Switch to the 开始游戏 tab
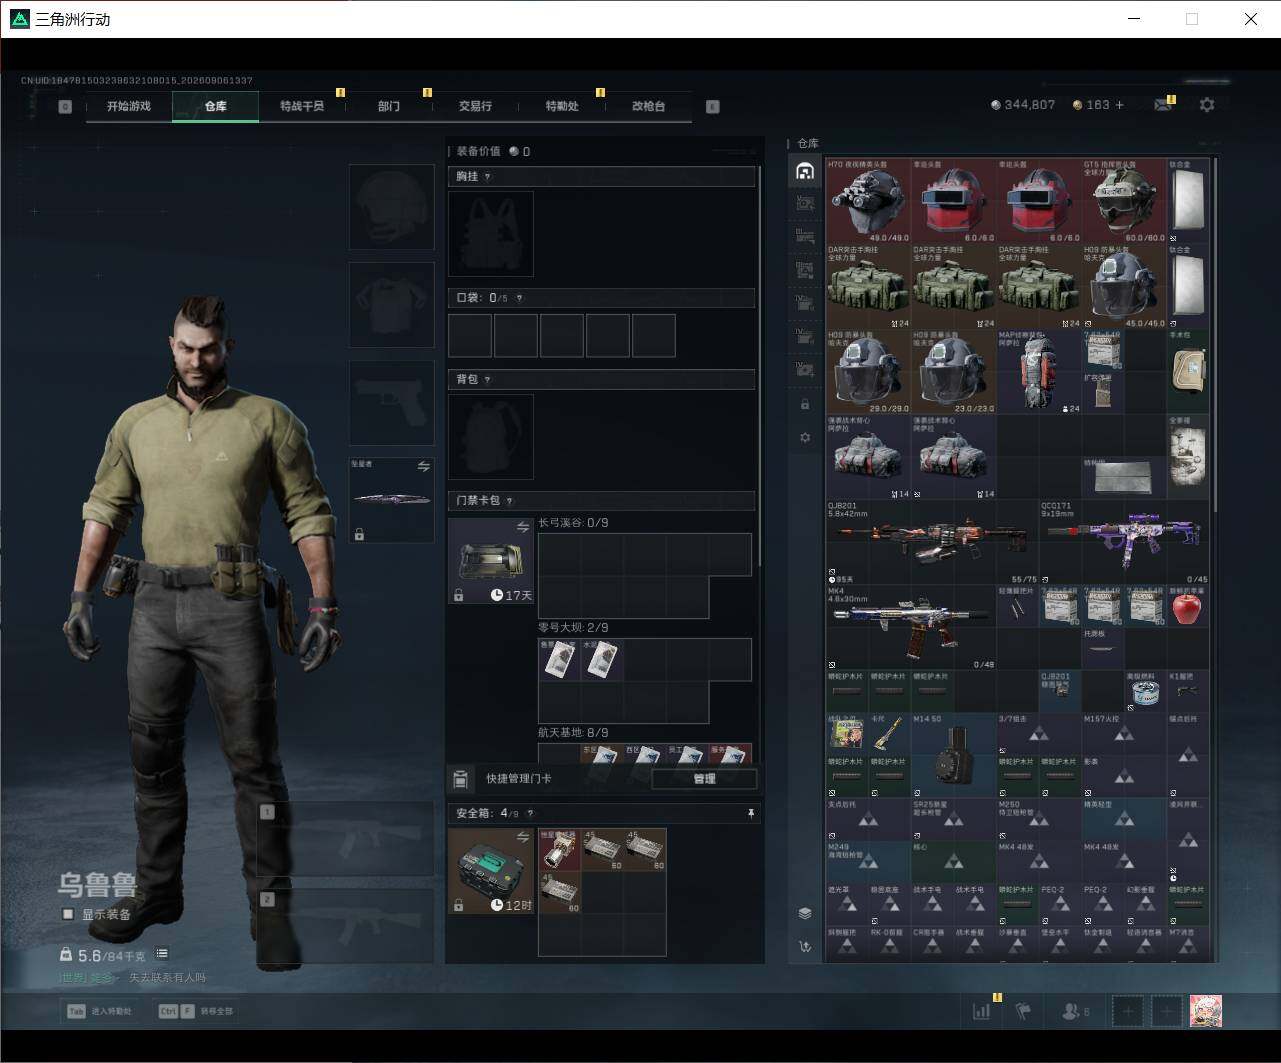The height and width of the screenshot is (1063, 1281). [129, 106]
